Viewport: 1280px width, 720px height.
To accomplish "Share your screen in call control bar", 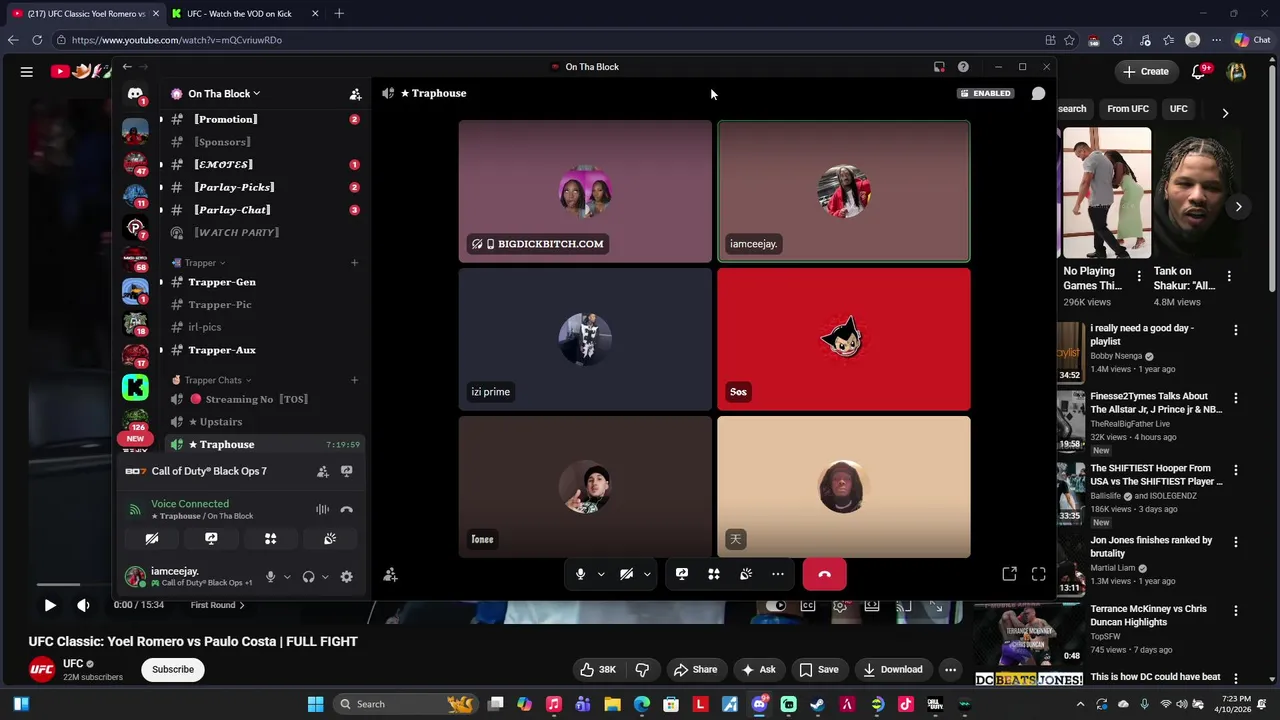I will click(x=682, y=574).
